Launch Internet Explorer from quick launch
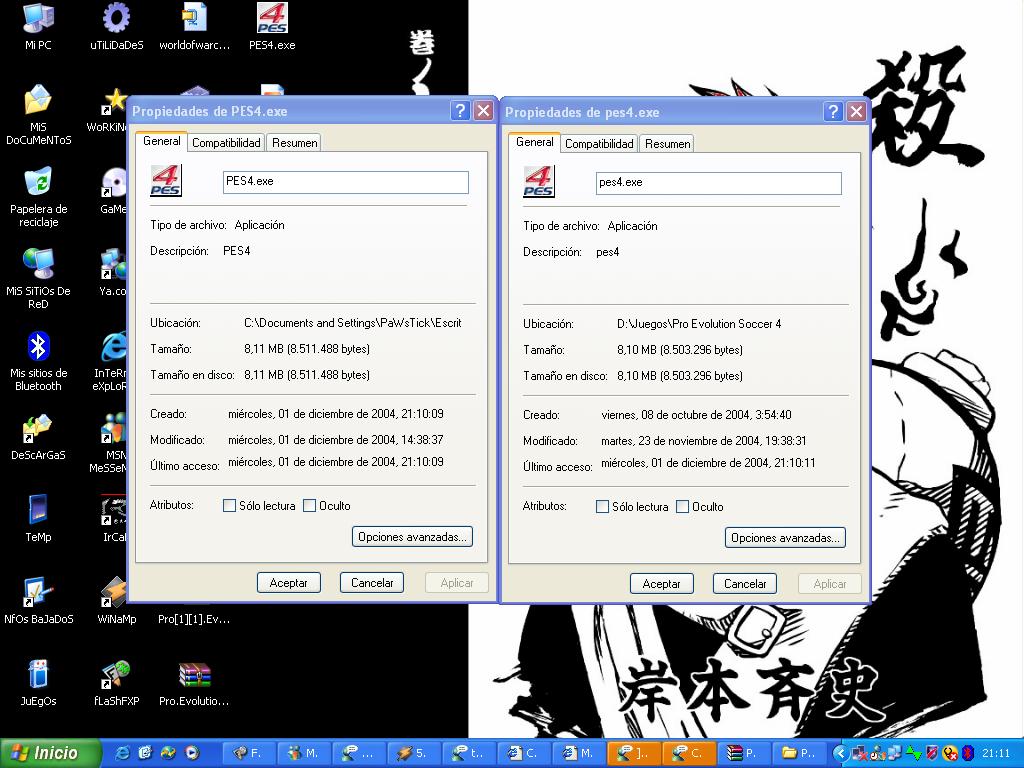Image resolution: width=1024 pixels, height=768 pixels. coord(122,753)
